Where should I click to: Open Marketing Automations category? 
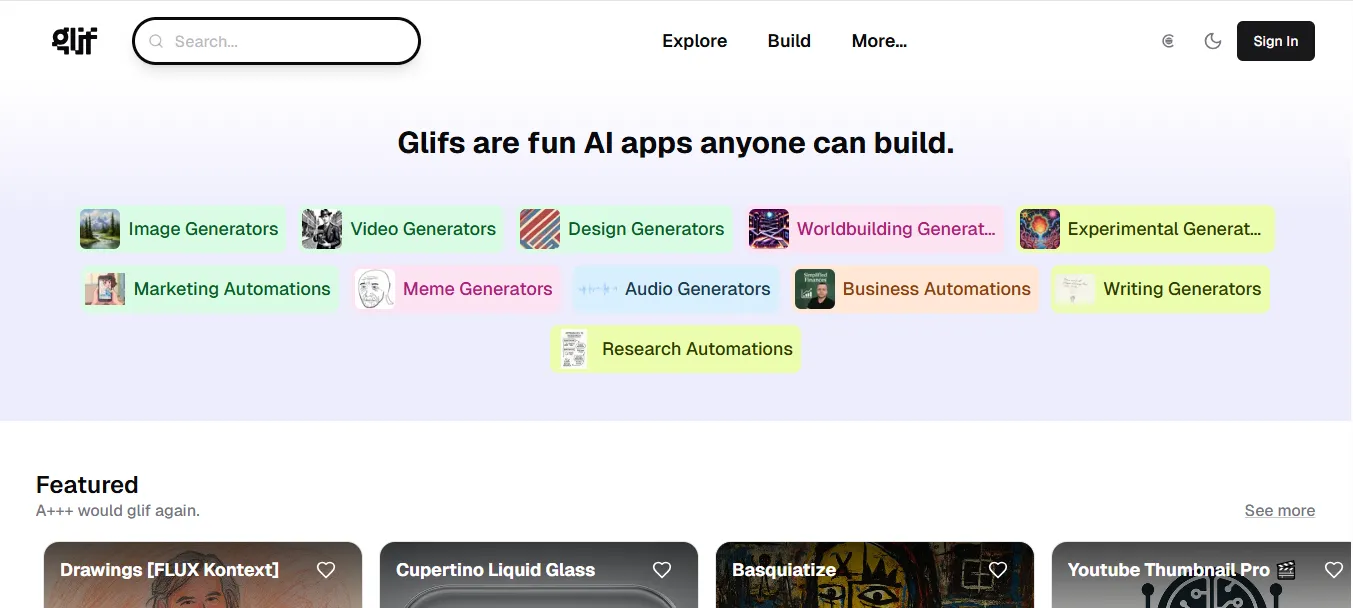click(x=210, y=289)
